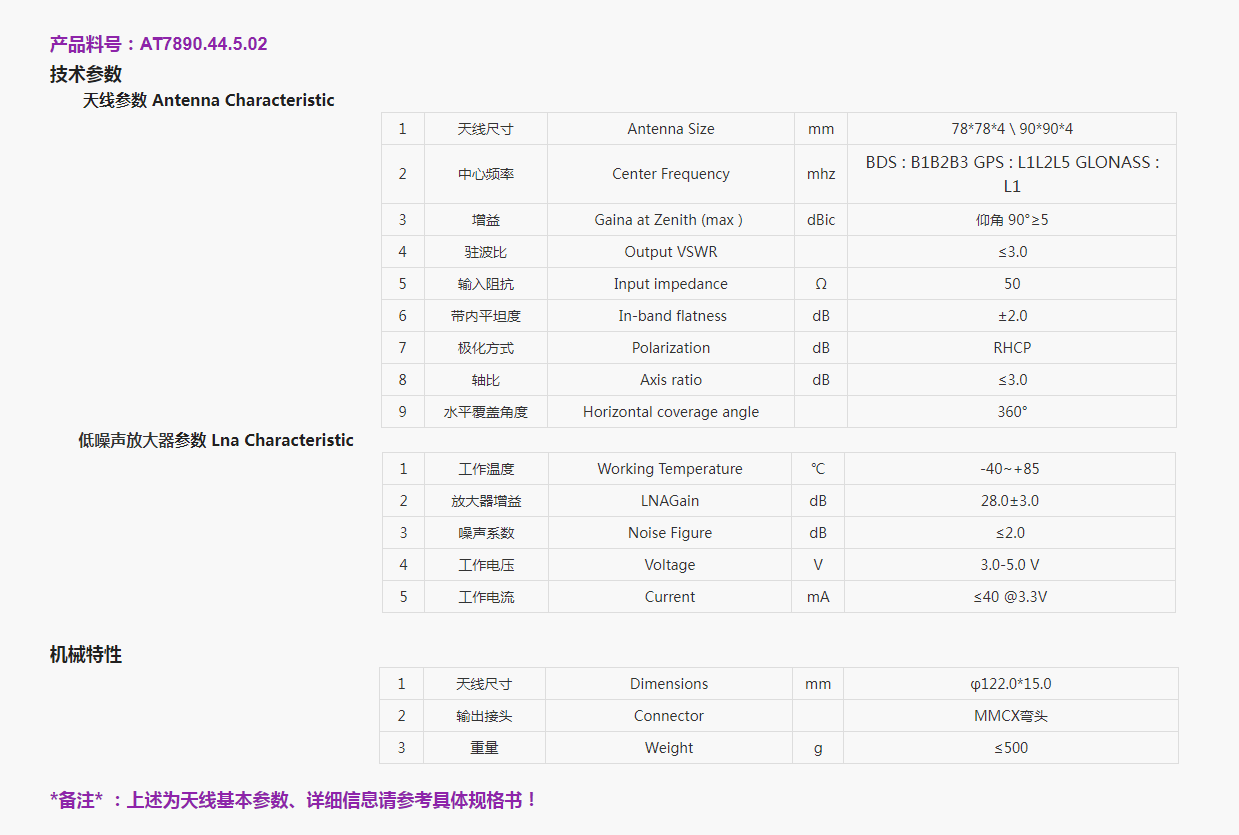The image size is (1239, 835).
Task: Click the 'Noise Figure' cell
Action: pos(670,533)
